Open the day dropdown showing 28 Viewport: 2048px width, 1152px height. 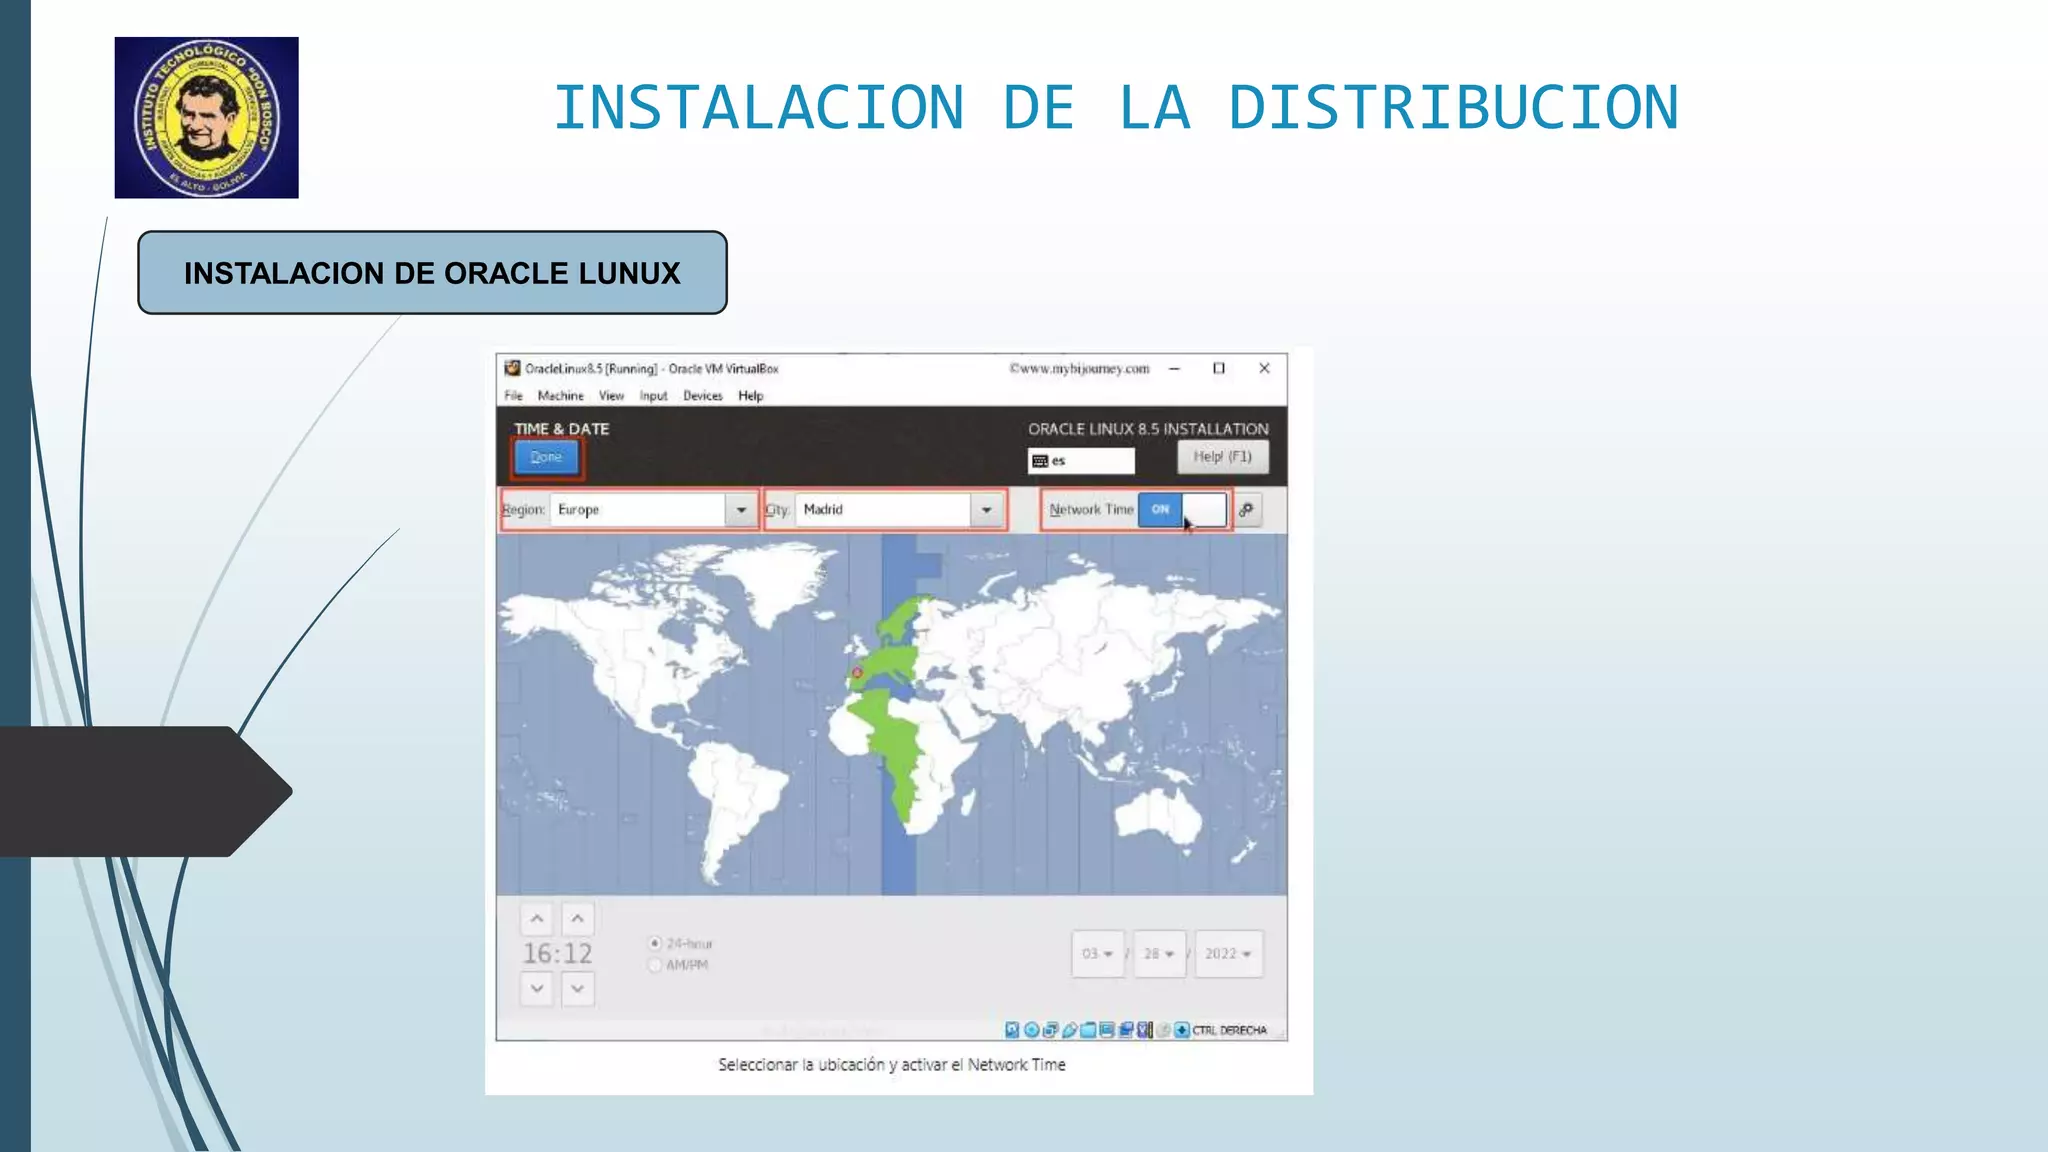[1160, 954]
